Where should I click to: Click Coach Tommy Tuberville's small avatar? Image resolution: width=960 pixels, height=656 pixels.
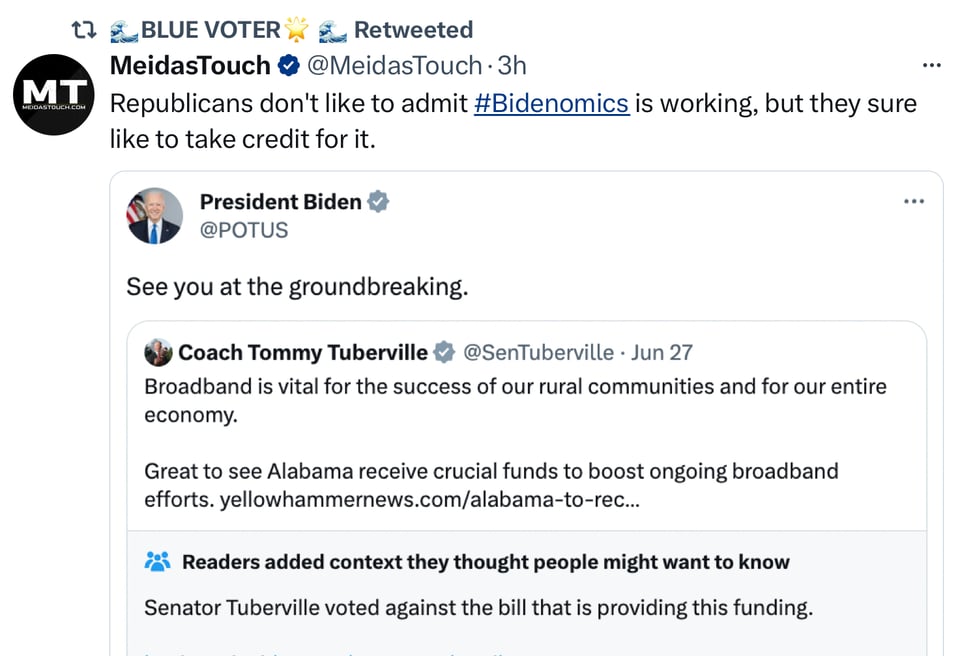click(158, 352)
